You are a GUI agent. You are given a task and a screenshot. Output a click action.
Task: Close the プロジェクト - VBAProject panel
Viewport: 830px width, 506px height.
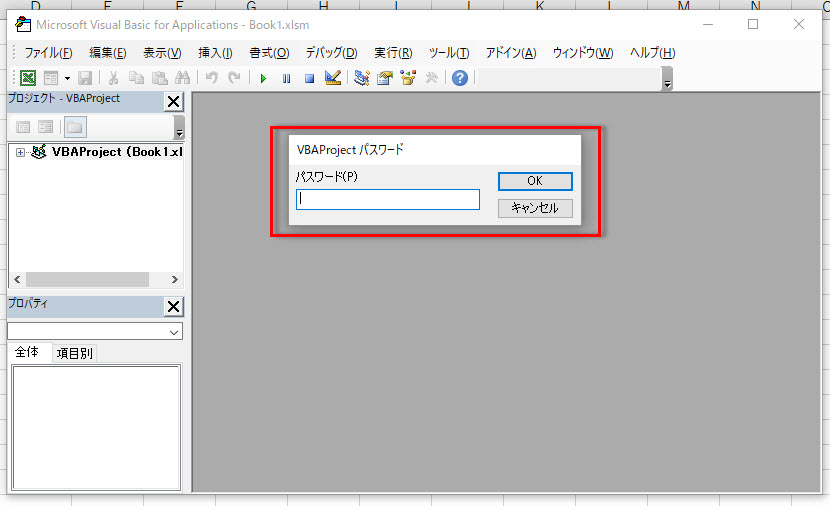pos(174,102)
